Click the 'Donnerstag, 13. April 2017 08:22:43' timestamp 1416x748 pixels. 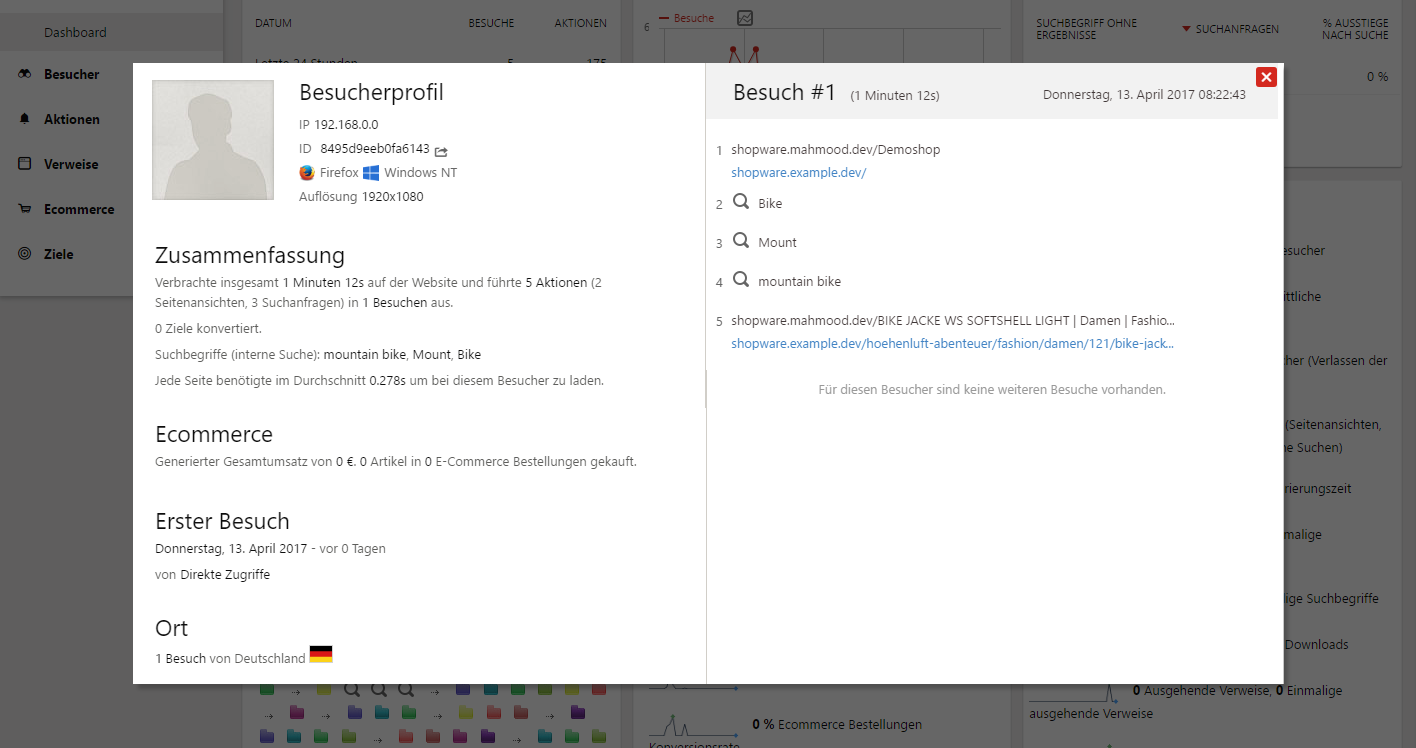point(1144,95)
